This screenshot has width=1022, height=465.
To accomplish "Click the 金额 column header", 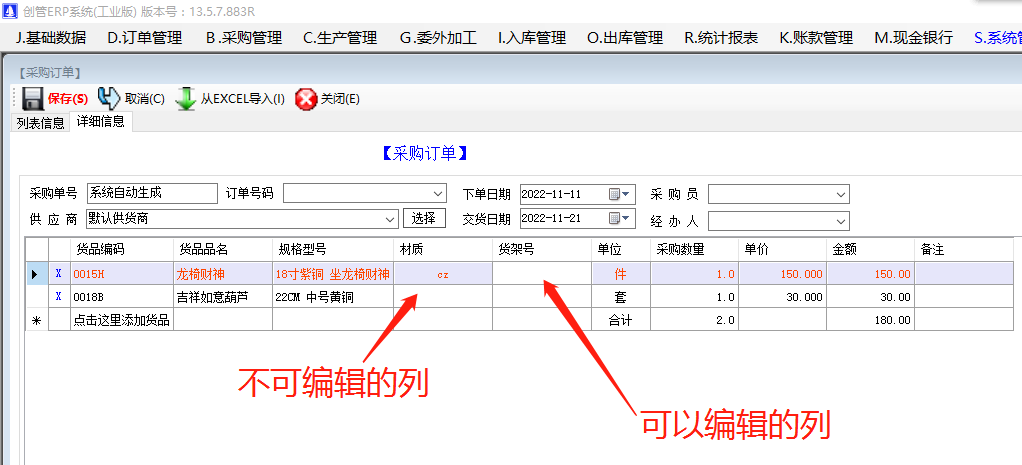I will tap(870, 249).
